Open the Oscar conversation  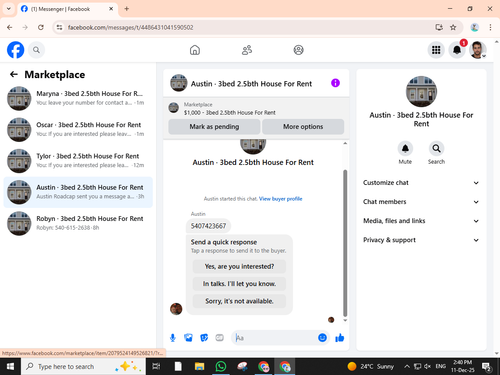78,129
